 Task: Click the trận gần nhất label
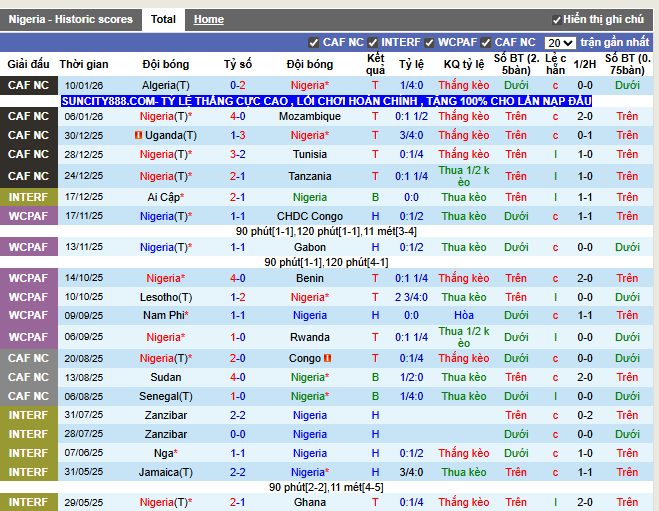(614, 42)
